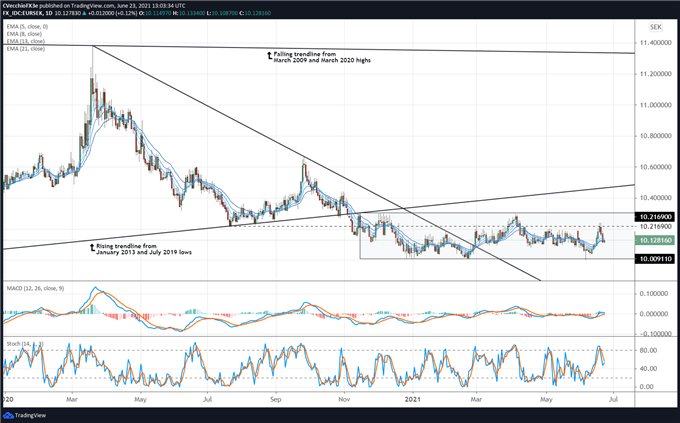Screen dimensions: 680x423
Task: Click the publisher line CVecchioFX3e published on TradingView.com
Action: [95, 6]
